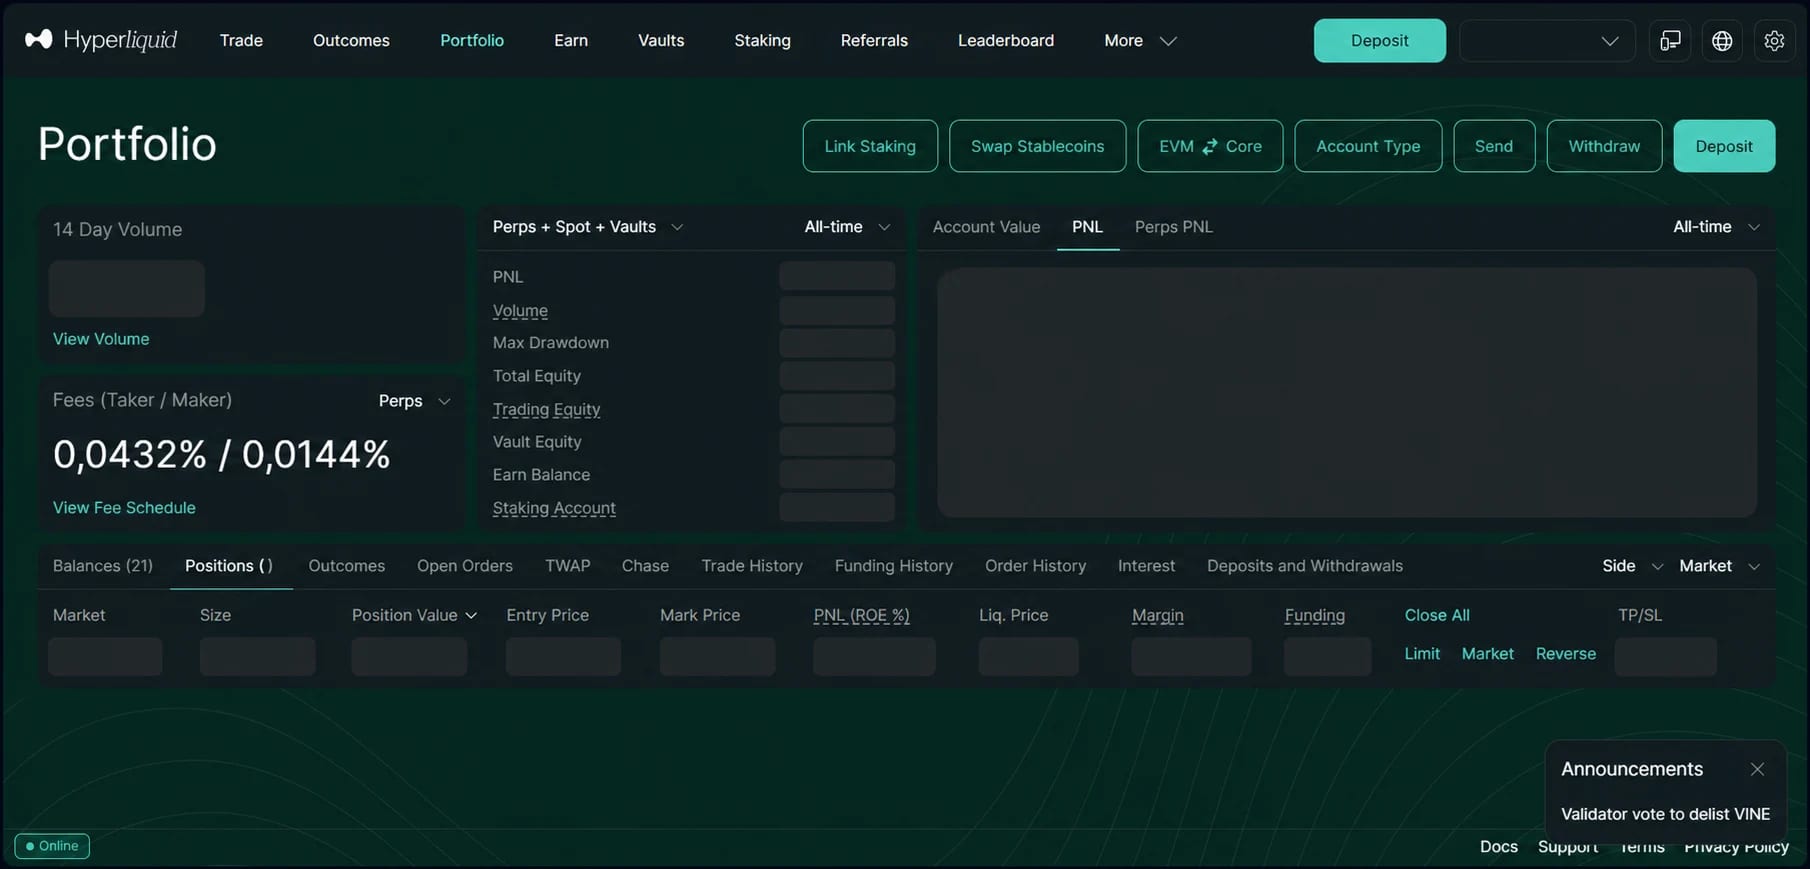Select the Positions tab
Screen dimensions: 1810x869
pos(229,566)
